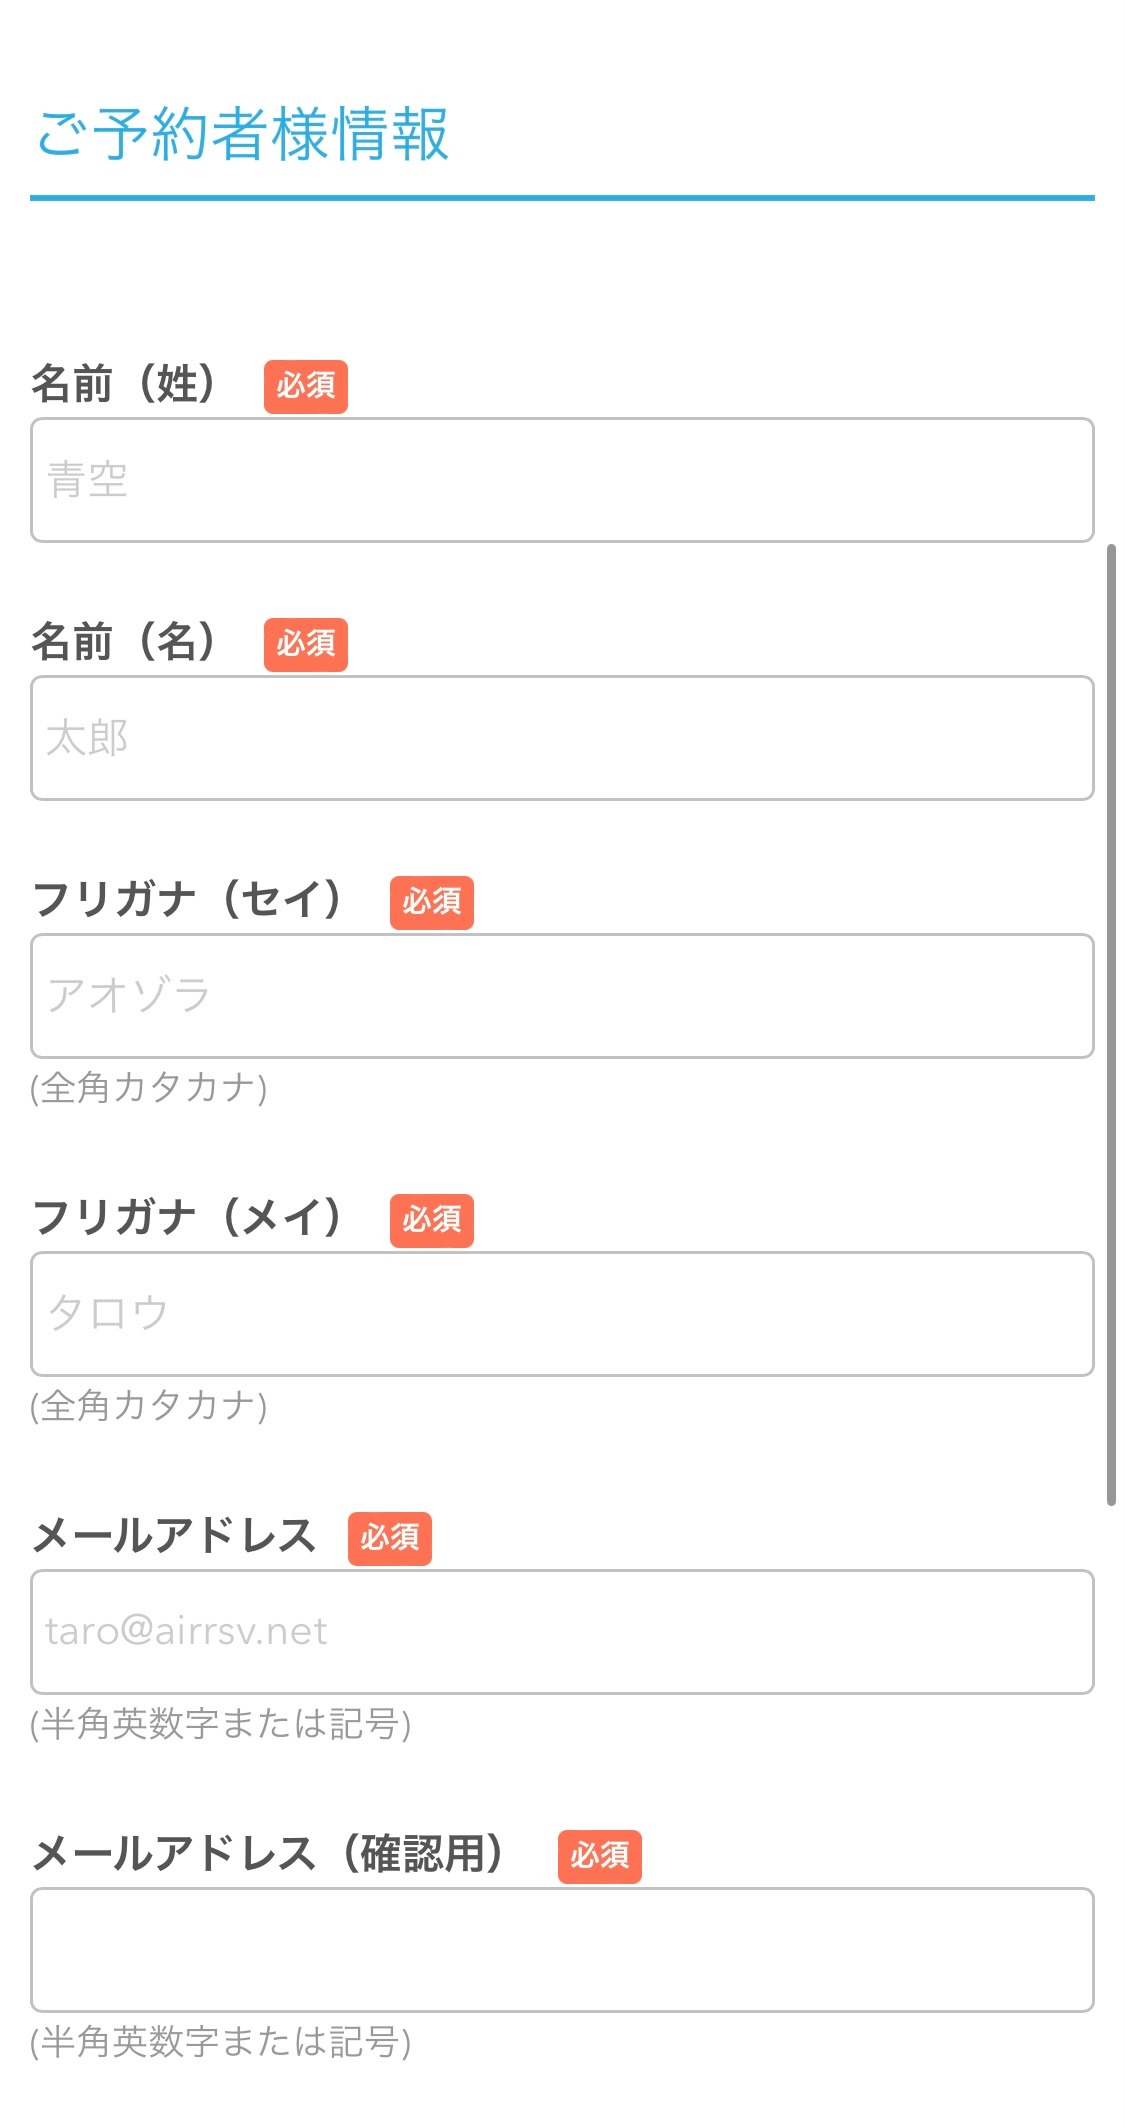Screen dimensions: 1125x2128
Task: Tap the 必須 badge beside フリガナ（セイ）
Action: [432, 903]
